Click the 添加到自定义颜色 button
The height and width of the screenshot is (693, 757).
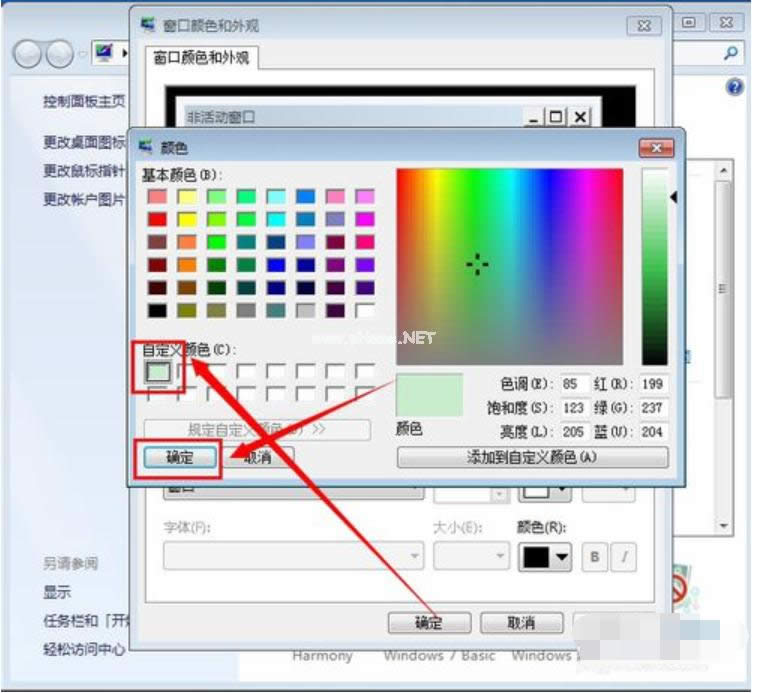(x=532, y=457)
